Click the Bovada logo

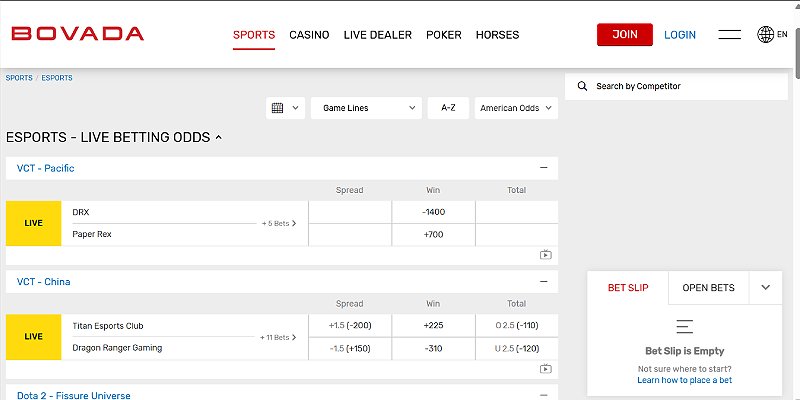click(x=77, y=34)
